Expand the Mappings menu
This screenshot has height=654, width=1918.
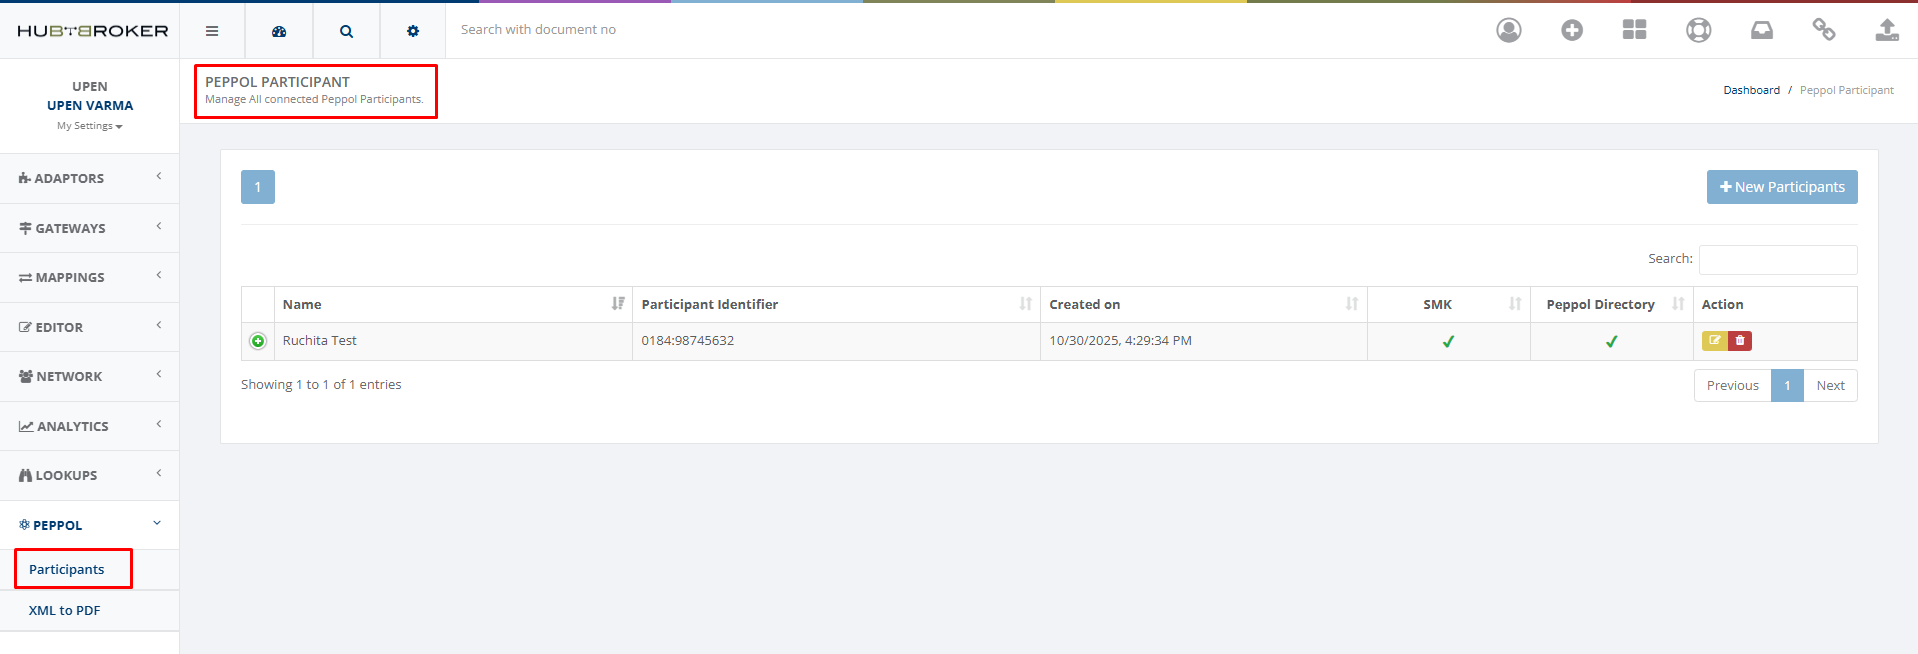coord(90,277)
